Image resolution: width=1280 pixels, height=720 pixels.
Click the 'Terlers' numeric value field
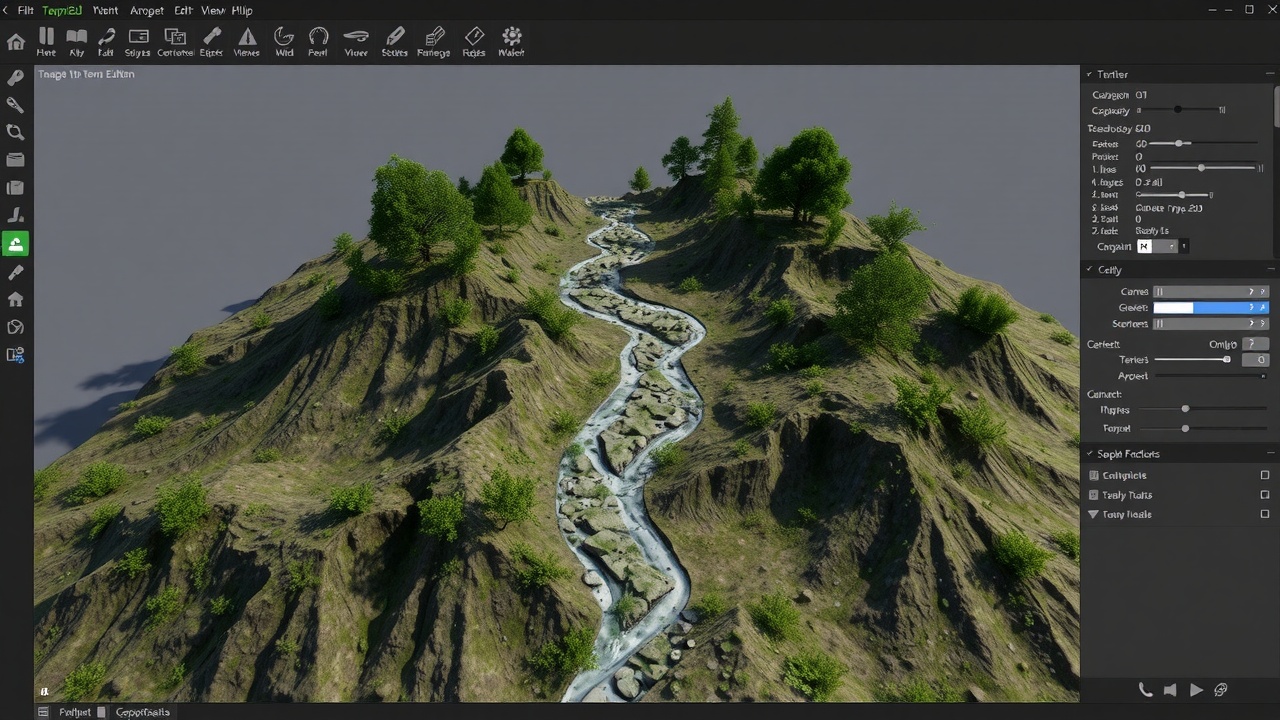coord(1255,359)
